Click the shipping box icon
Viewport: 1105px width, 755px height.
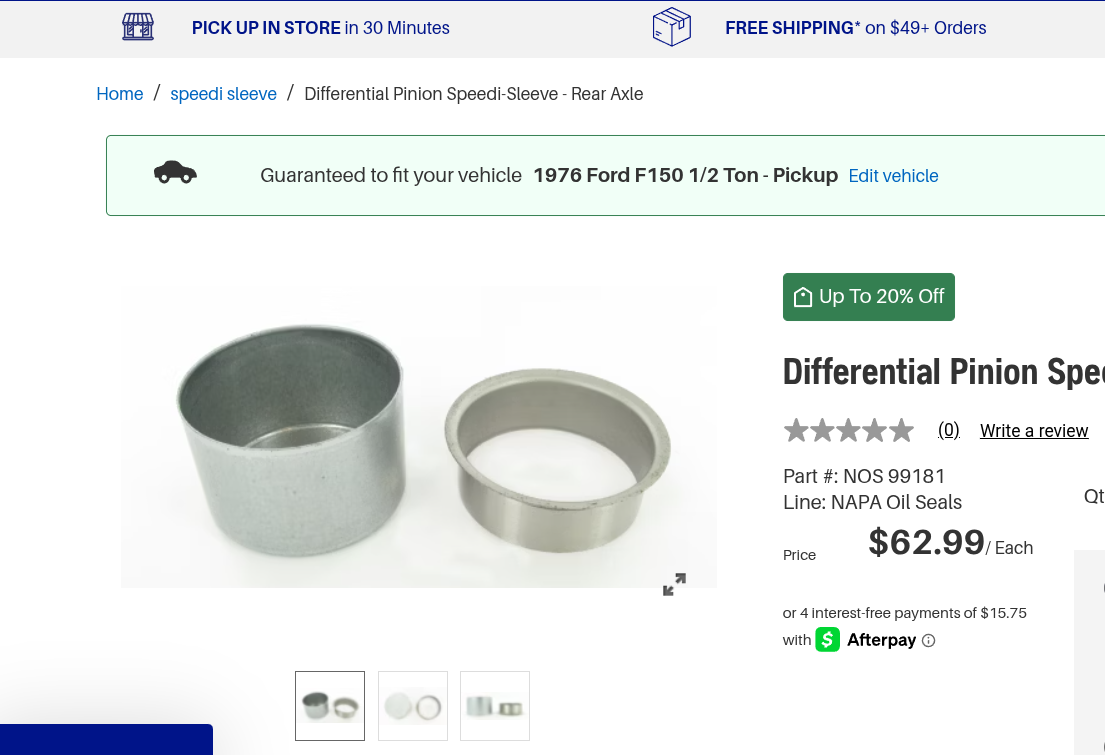(671, 27)
